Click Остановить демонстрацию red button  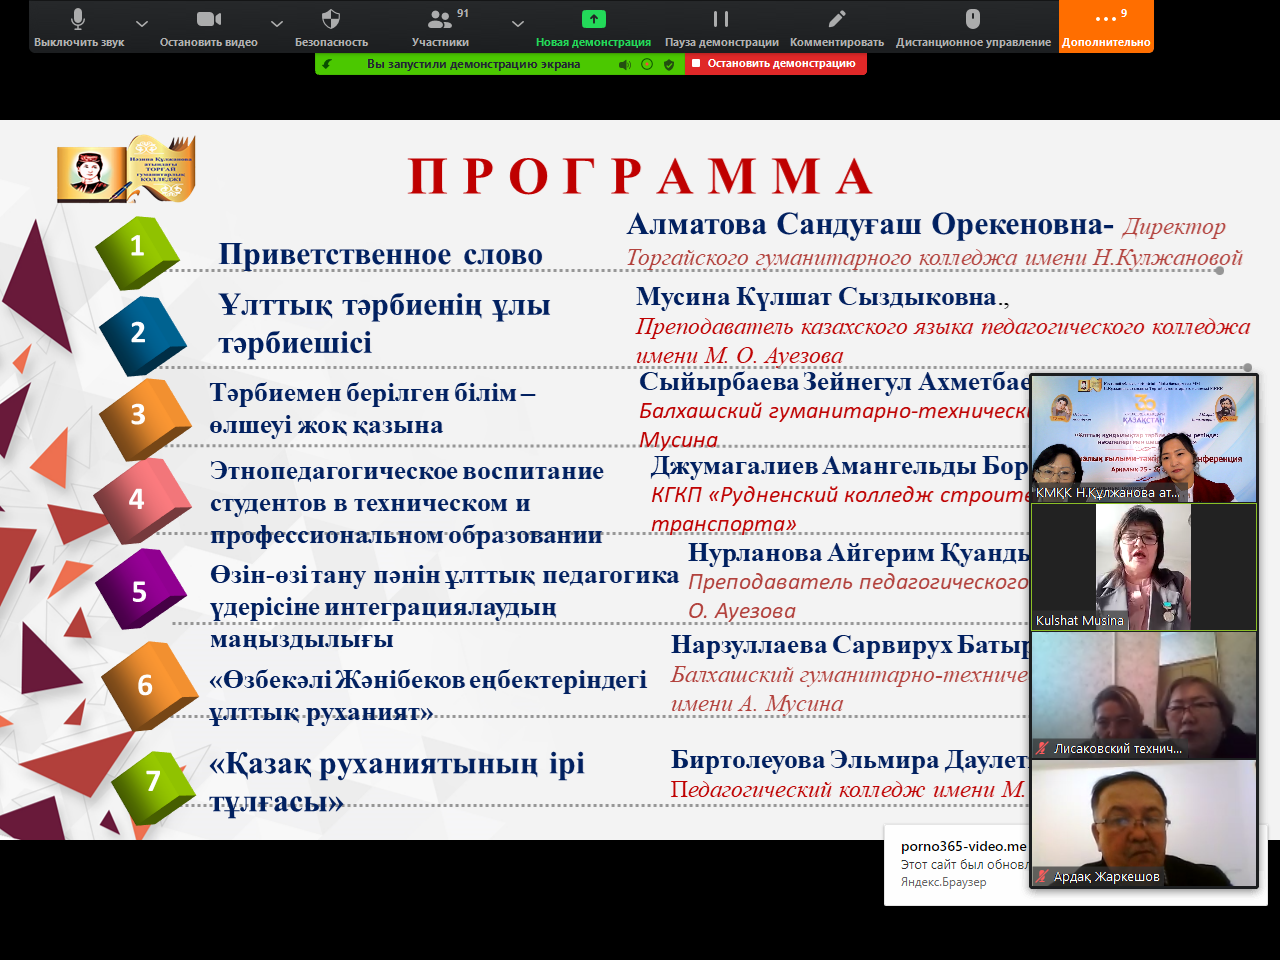tap(776, 64)
